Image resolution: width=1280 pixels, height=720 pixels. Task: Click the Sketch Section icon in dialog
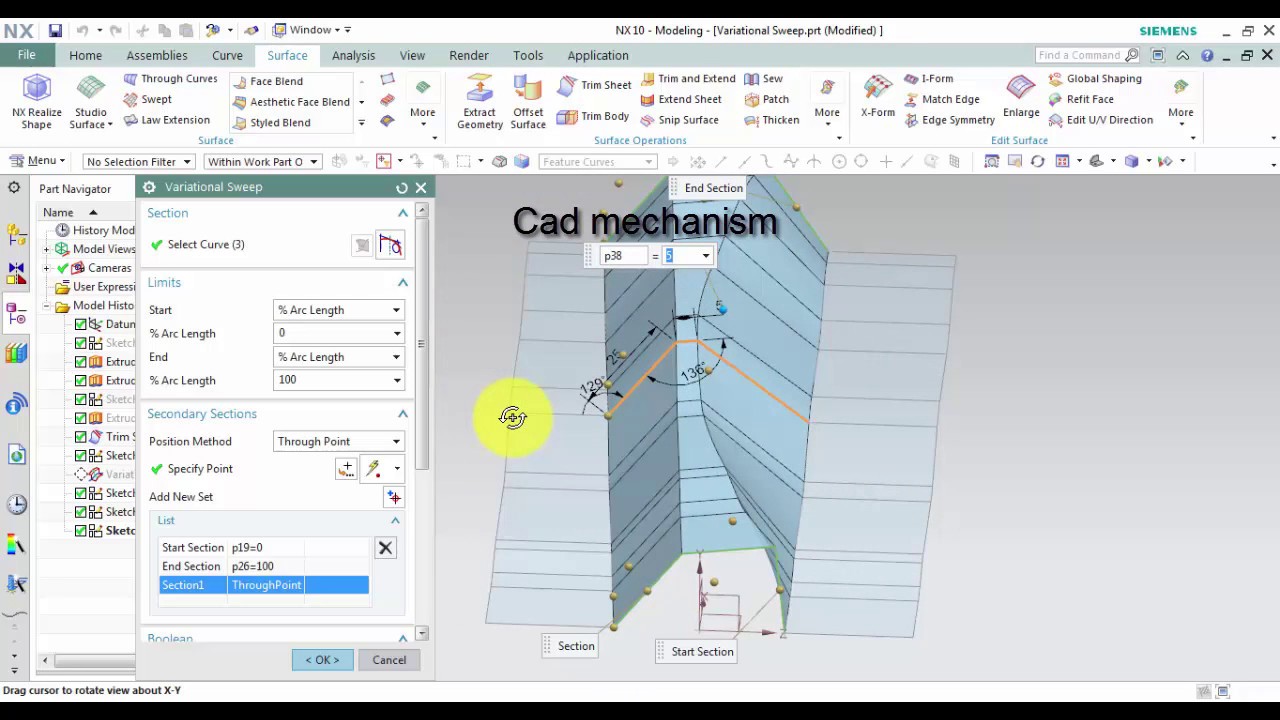pyautogui.click(x=390, y=245)
